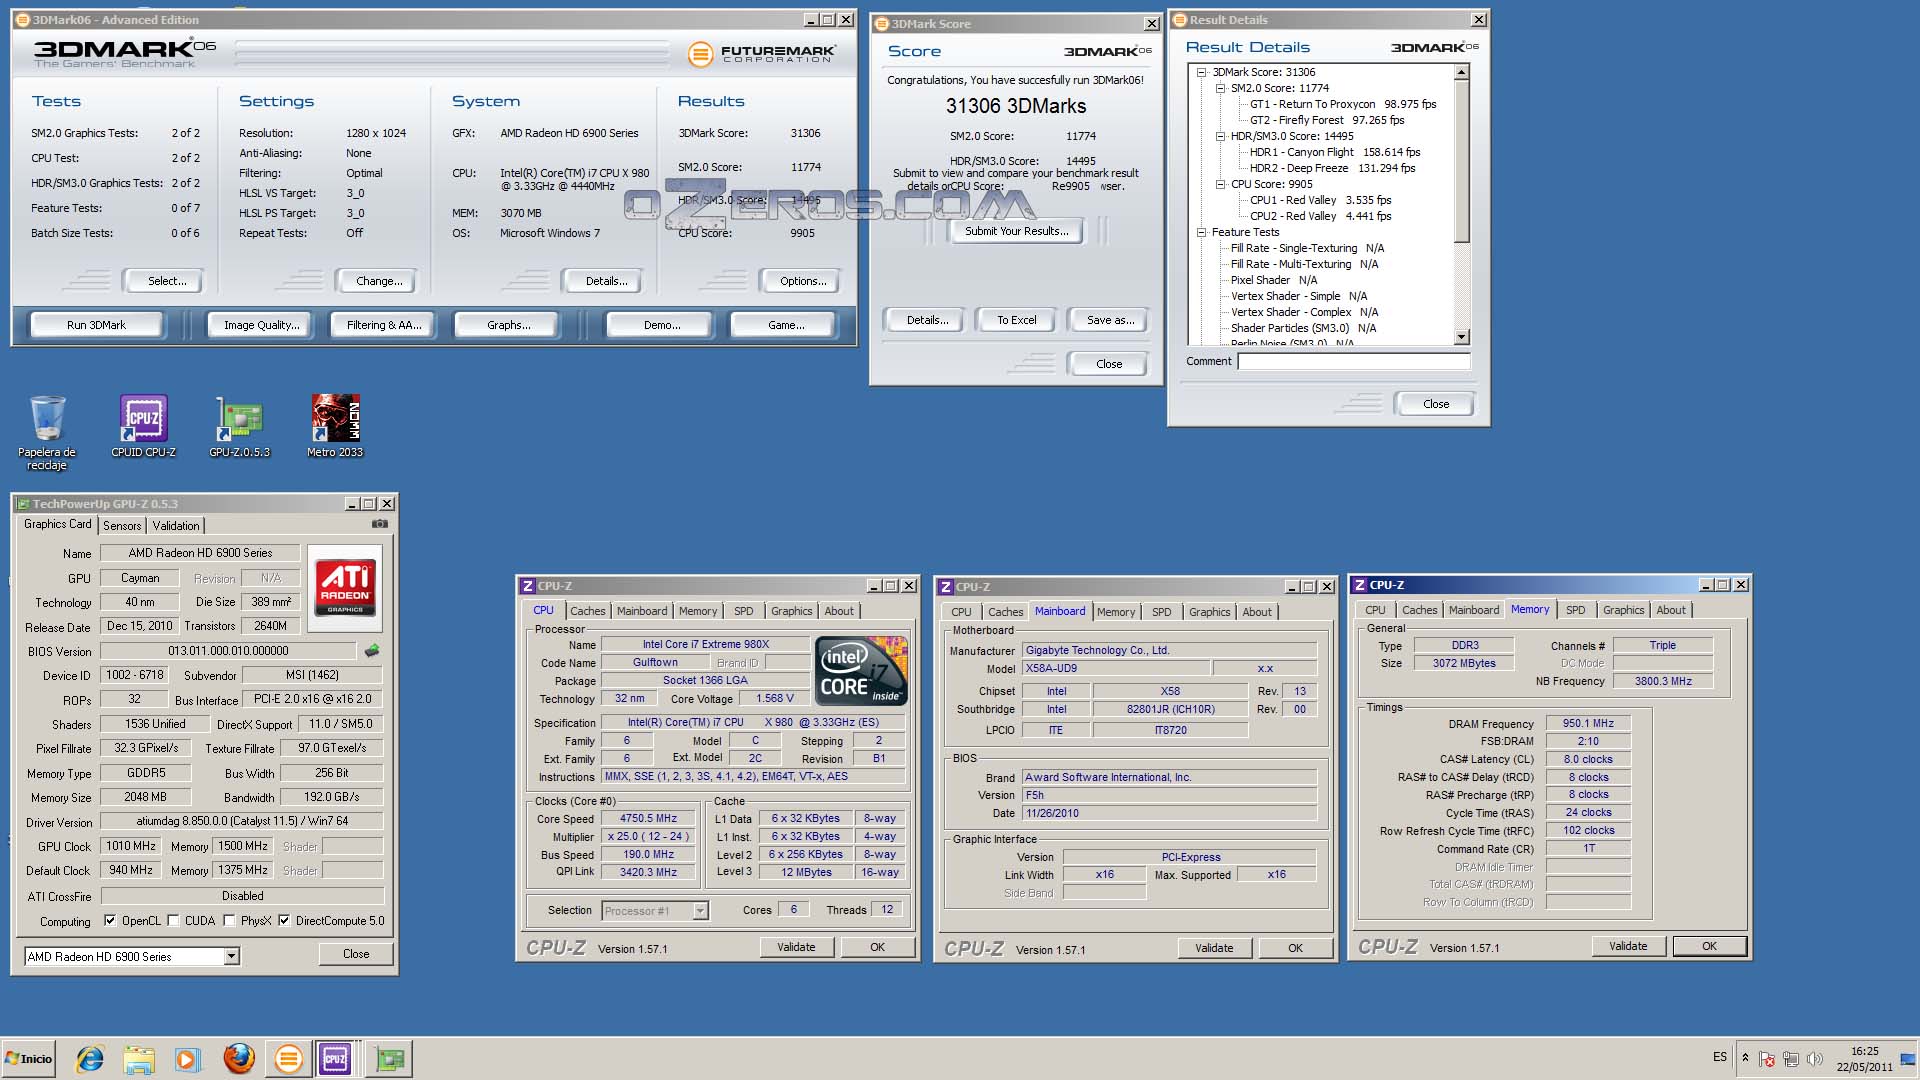Launch Firefox from the taskbar
The width and height of the screenshot is (1920, 1080).
point(238,1059)
